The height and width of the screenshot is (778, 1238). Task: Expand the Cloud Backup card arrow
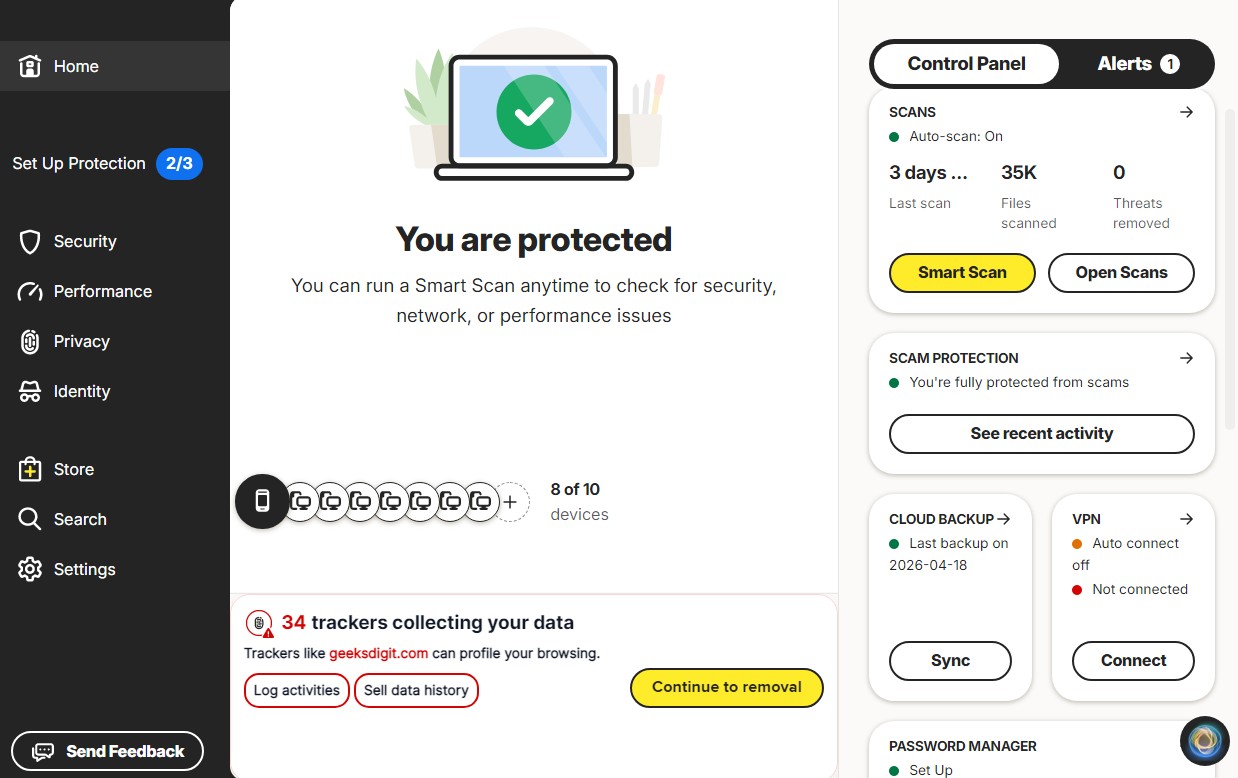(x=1004, y=519)
